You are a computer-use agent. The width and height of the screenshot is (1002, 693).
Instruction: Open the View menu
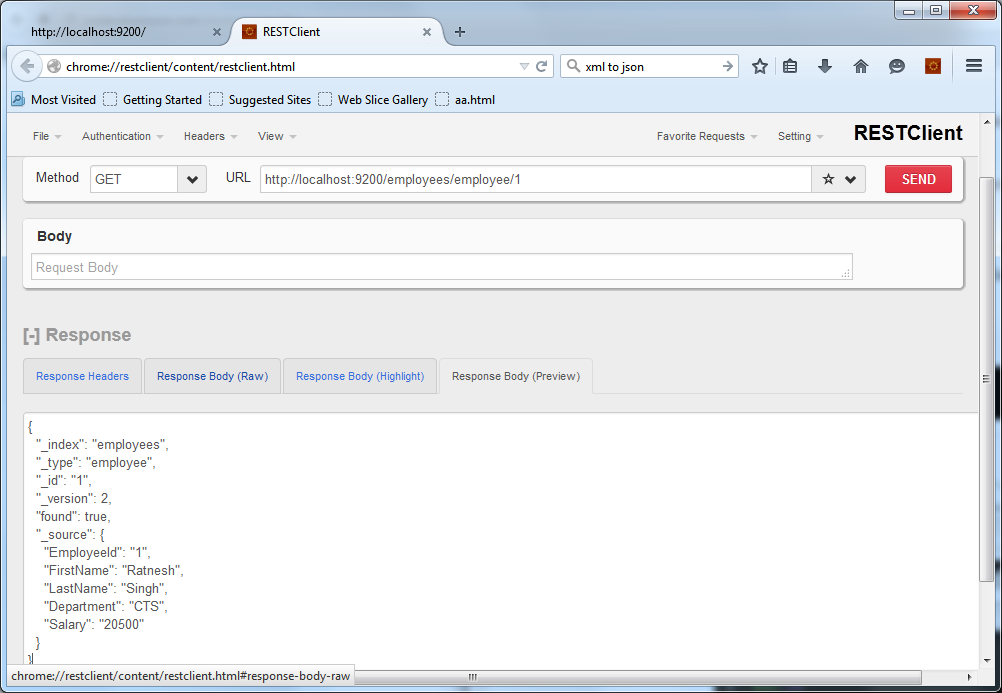pyautogui.click(x=277, y=136)
